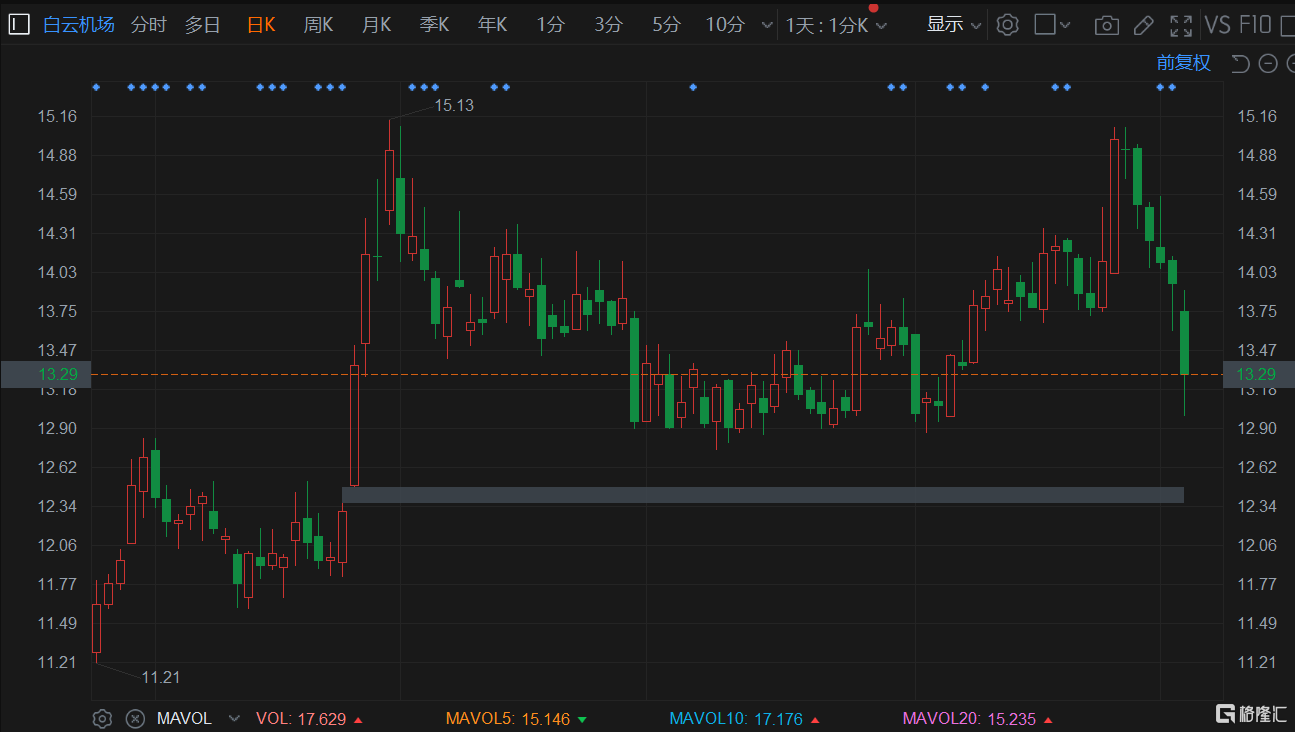Click the MAVOL20: 15.235 reading
Image resolution: width=1295 pixels, height=732 pixels.
point(978,718)
